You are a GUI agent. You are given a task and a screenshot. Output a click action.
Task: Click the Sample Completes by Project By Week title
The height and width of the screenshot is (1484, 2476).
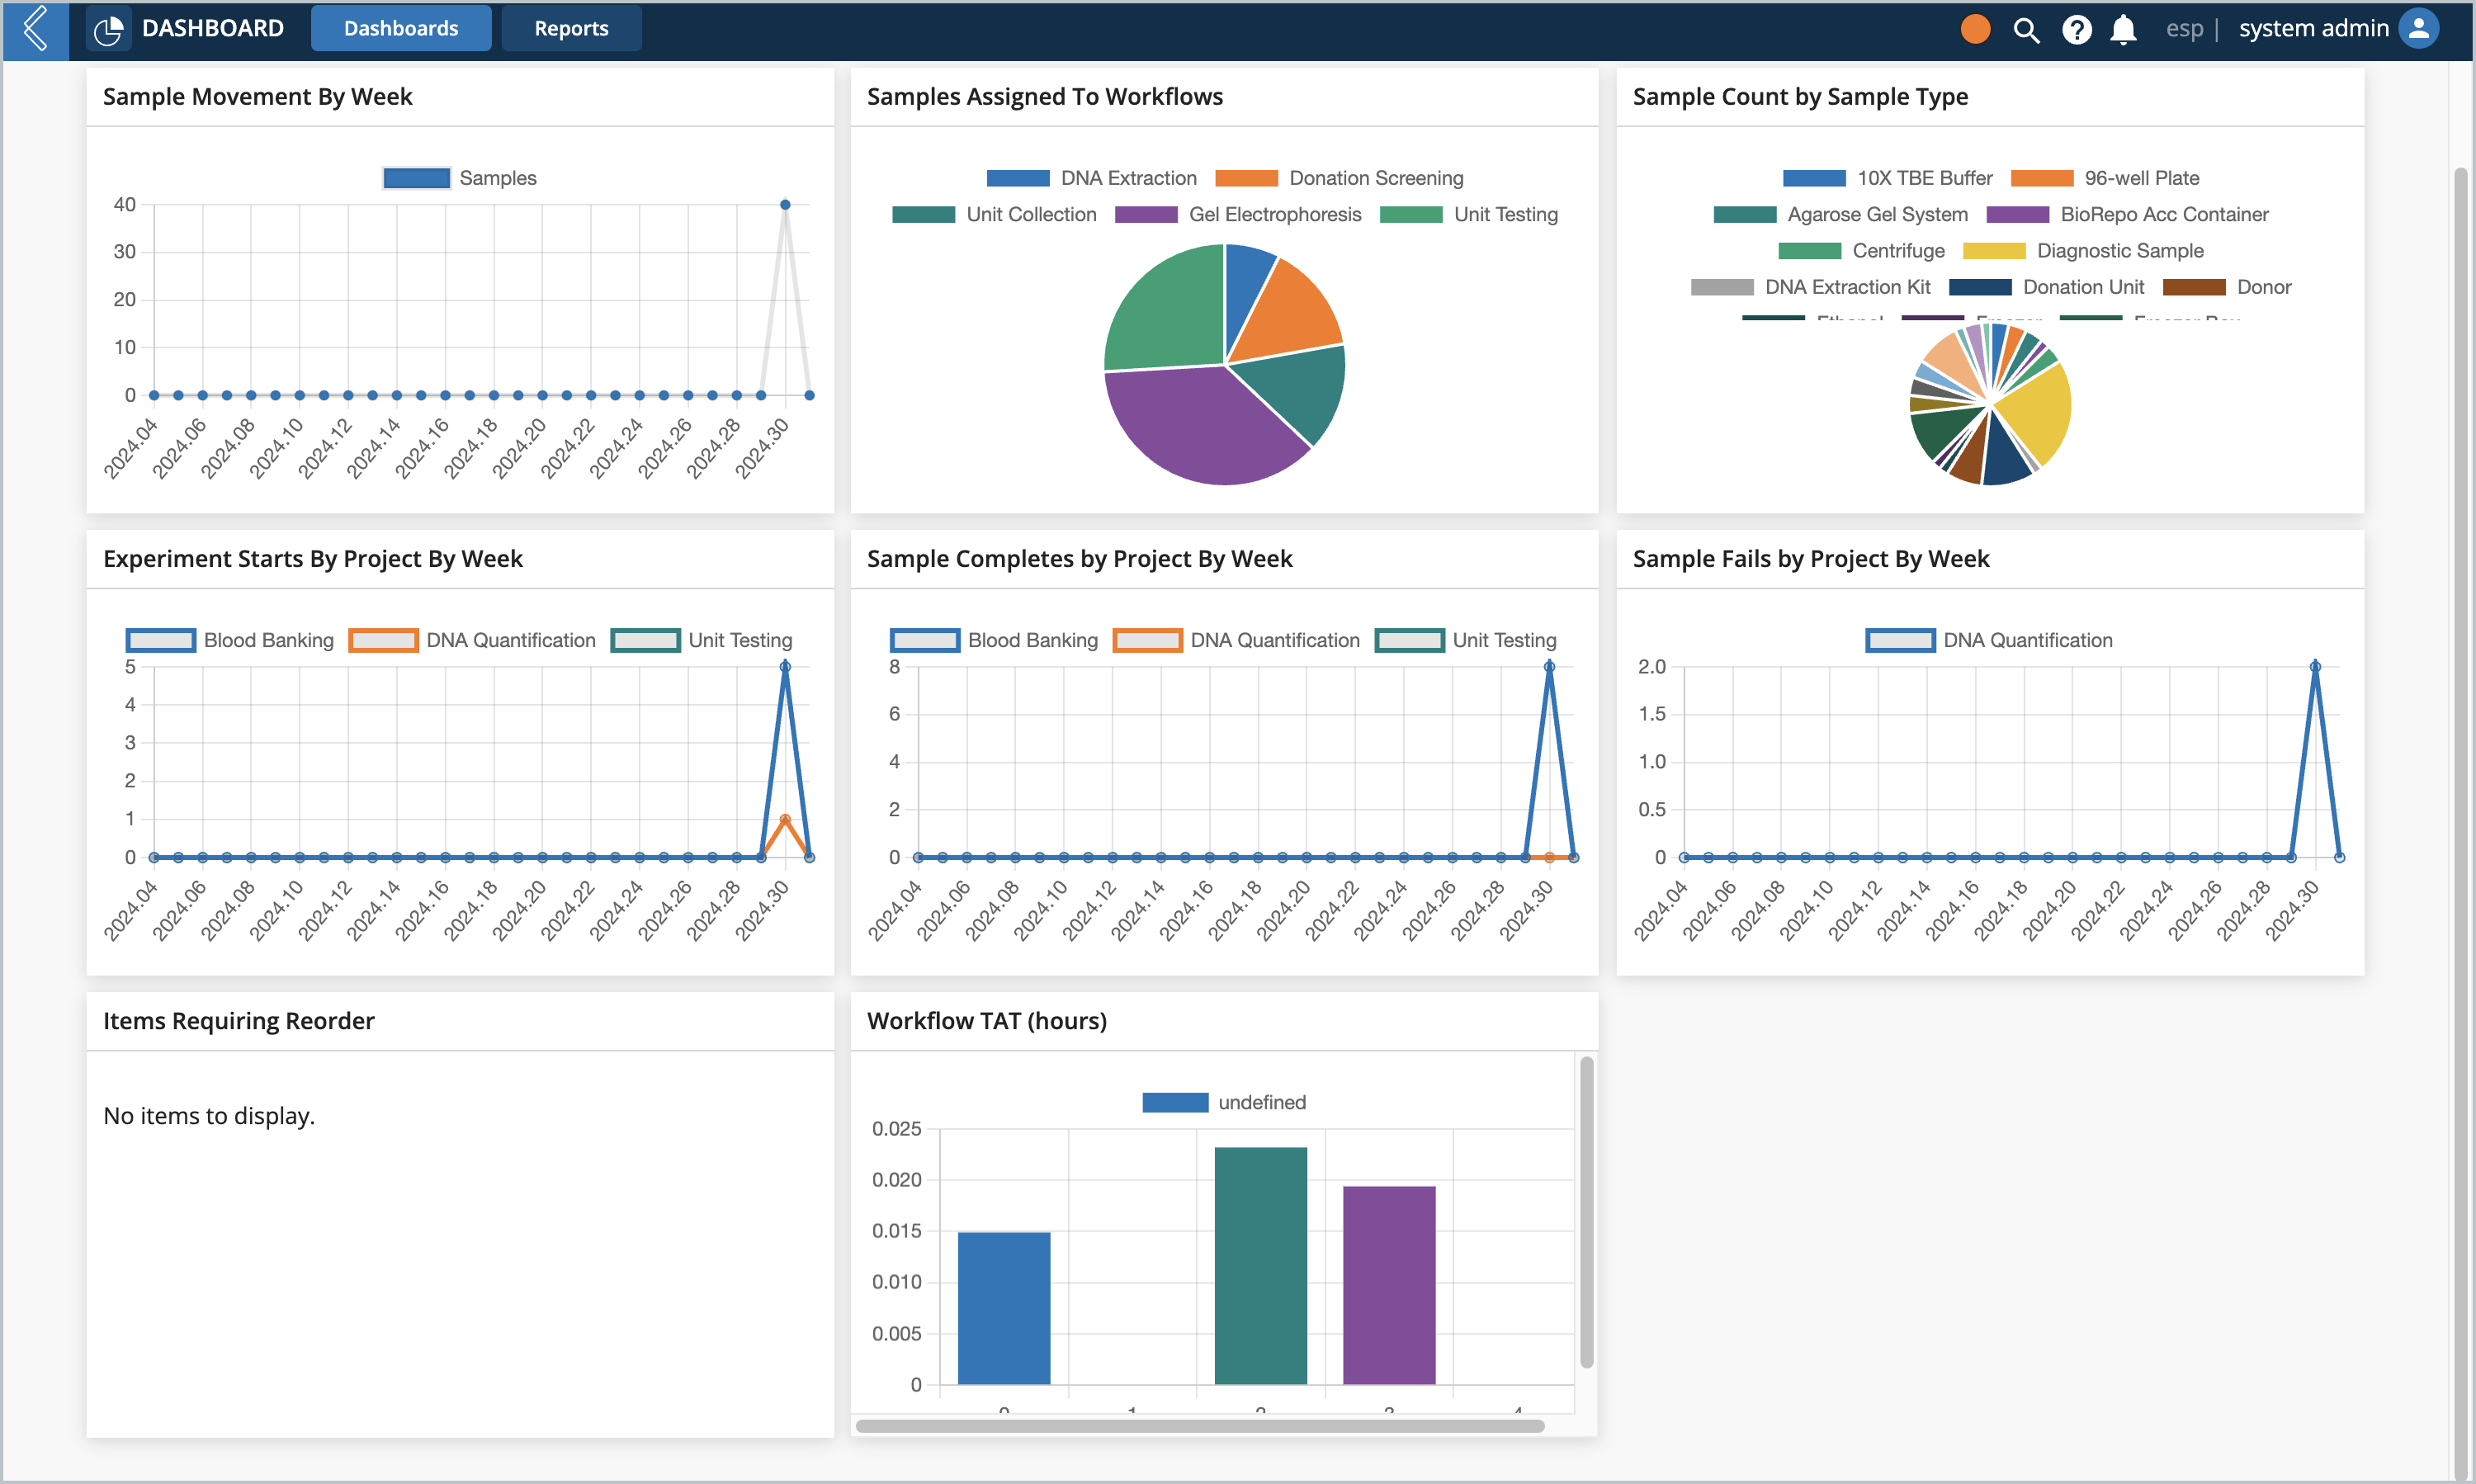pos(1079,559)
